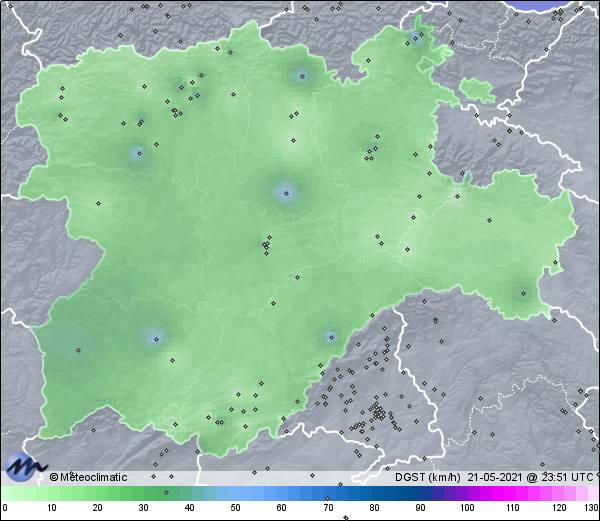
Task: Click the dark gust spot on the eastern edge
Action: tap(522, 292)
